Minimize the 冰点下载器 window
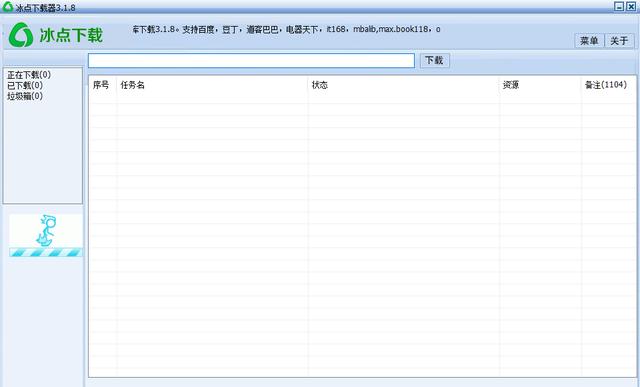 coord(619,7)
